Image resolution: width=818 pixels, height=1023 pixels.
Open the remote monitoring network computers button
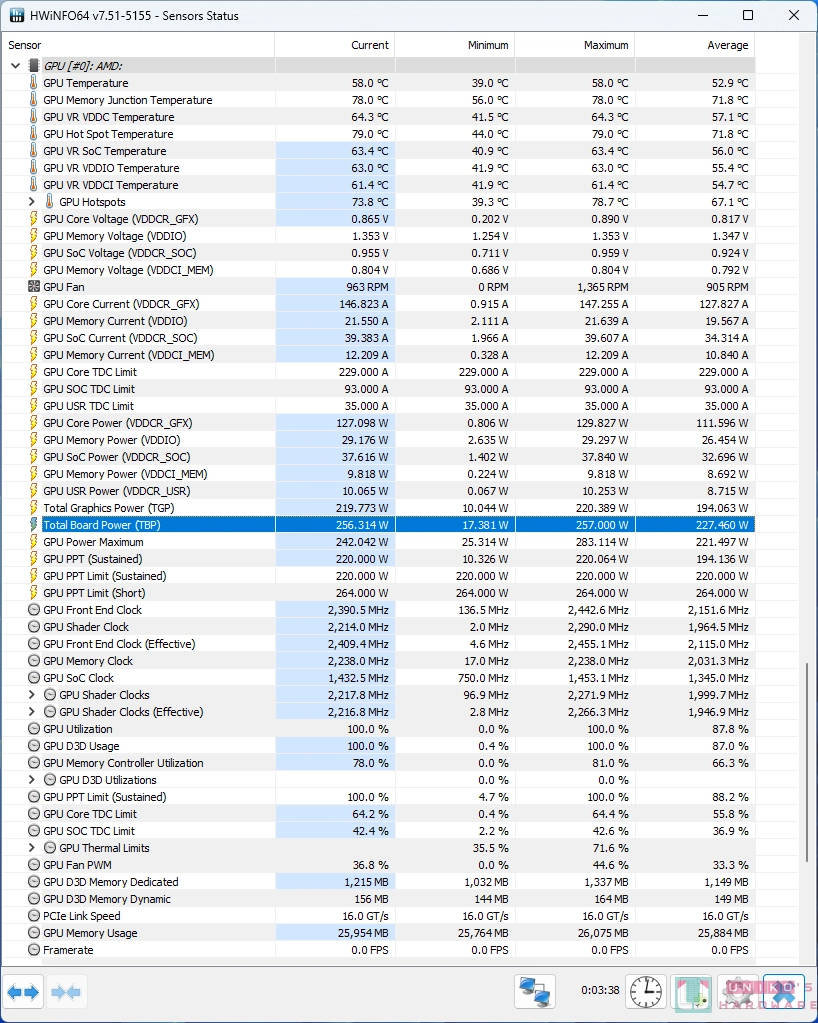[534, 992]
